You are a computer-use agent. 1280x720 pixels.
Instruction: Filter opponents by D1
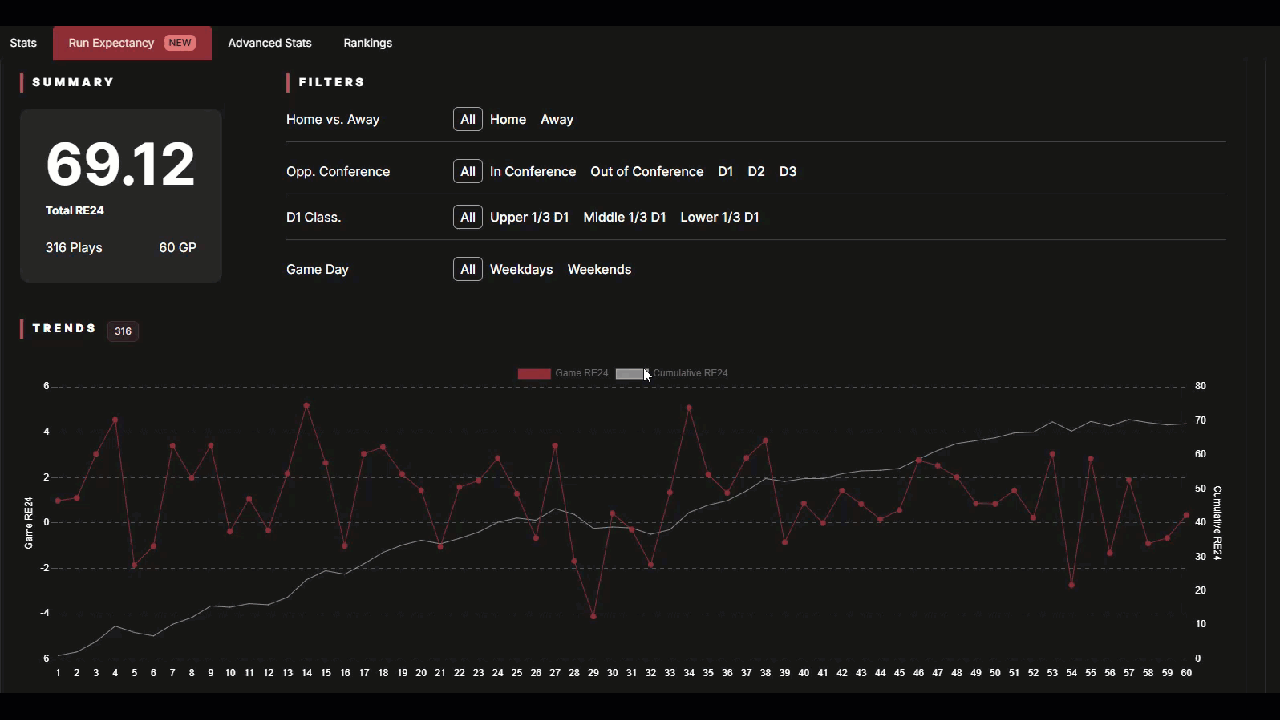pyautogui.click(x=725, y=171)
